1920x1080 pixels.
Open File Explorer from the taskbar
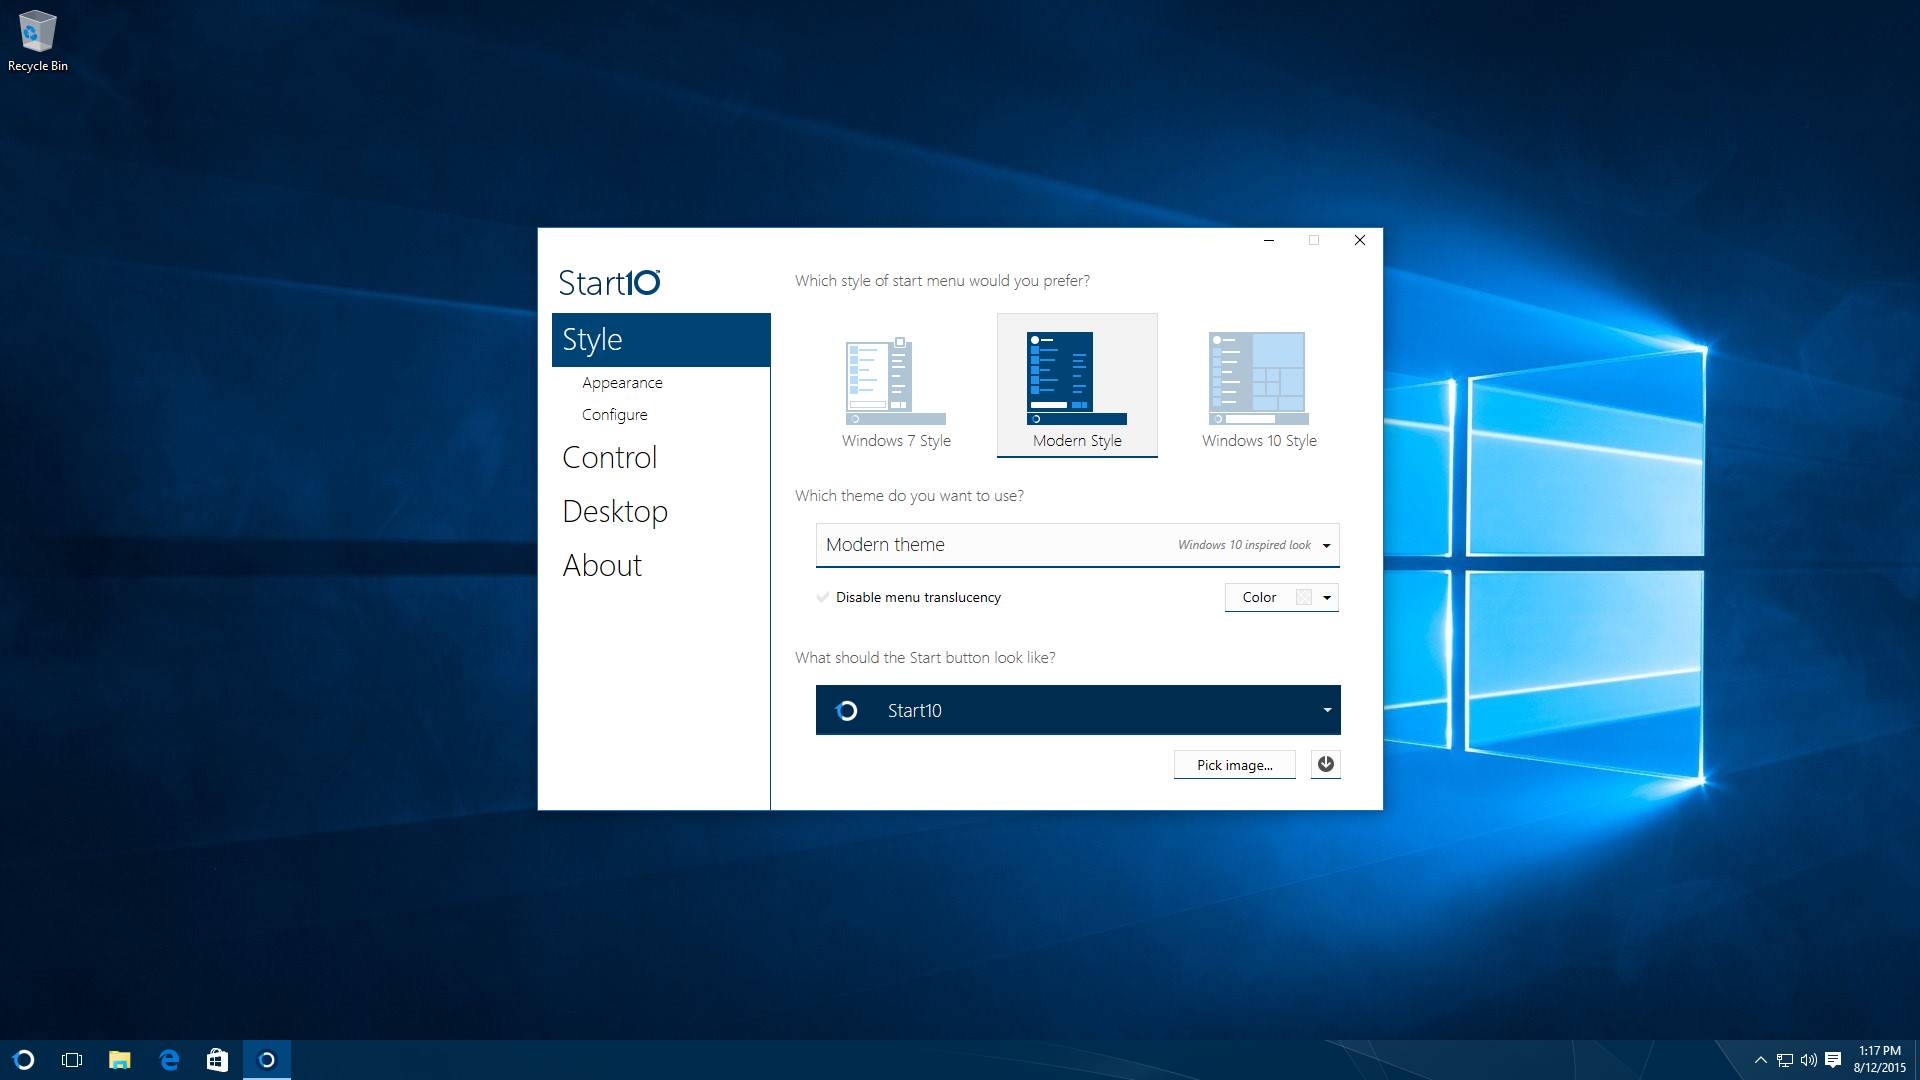[x=120, y=1060]
